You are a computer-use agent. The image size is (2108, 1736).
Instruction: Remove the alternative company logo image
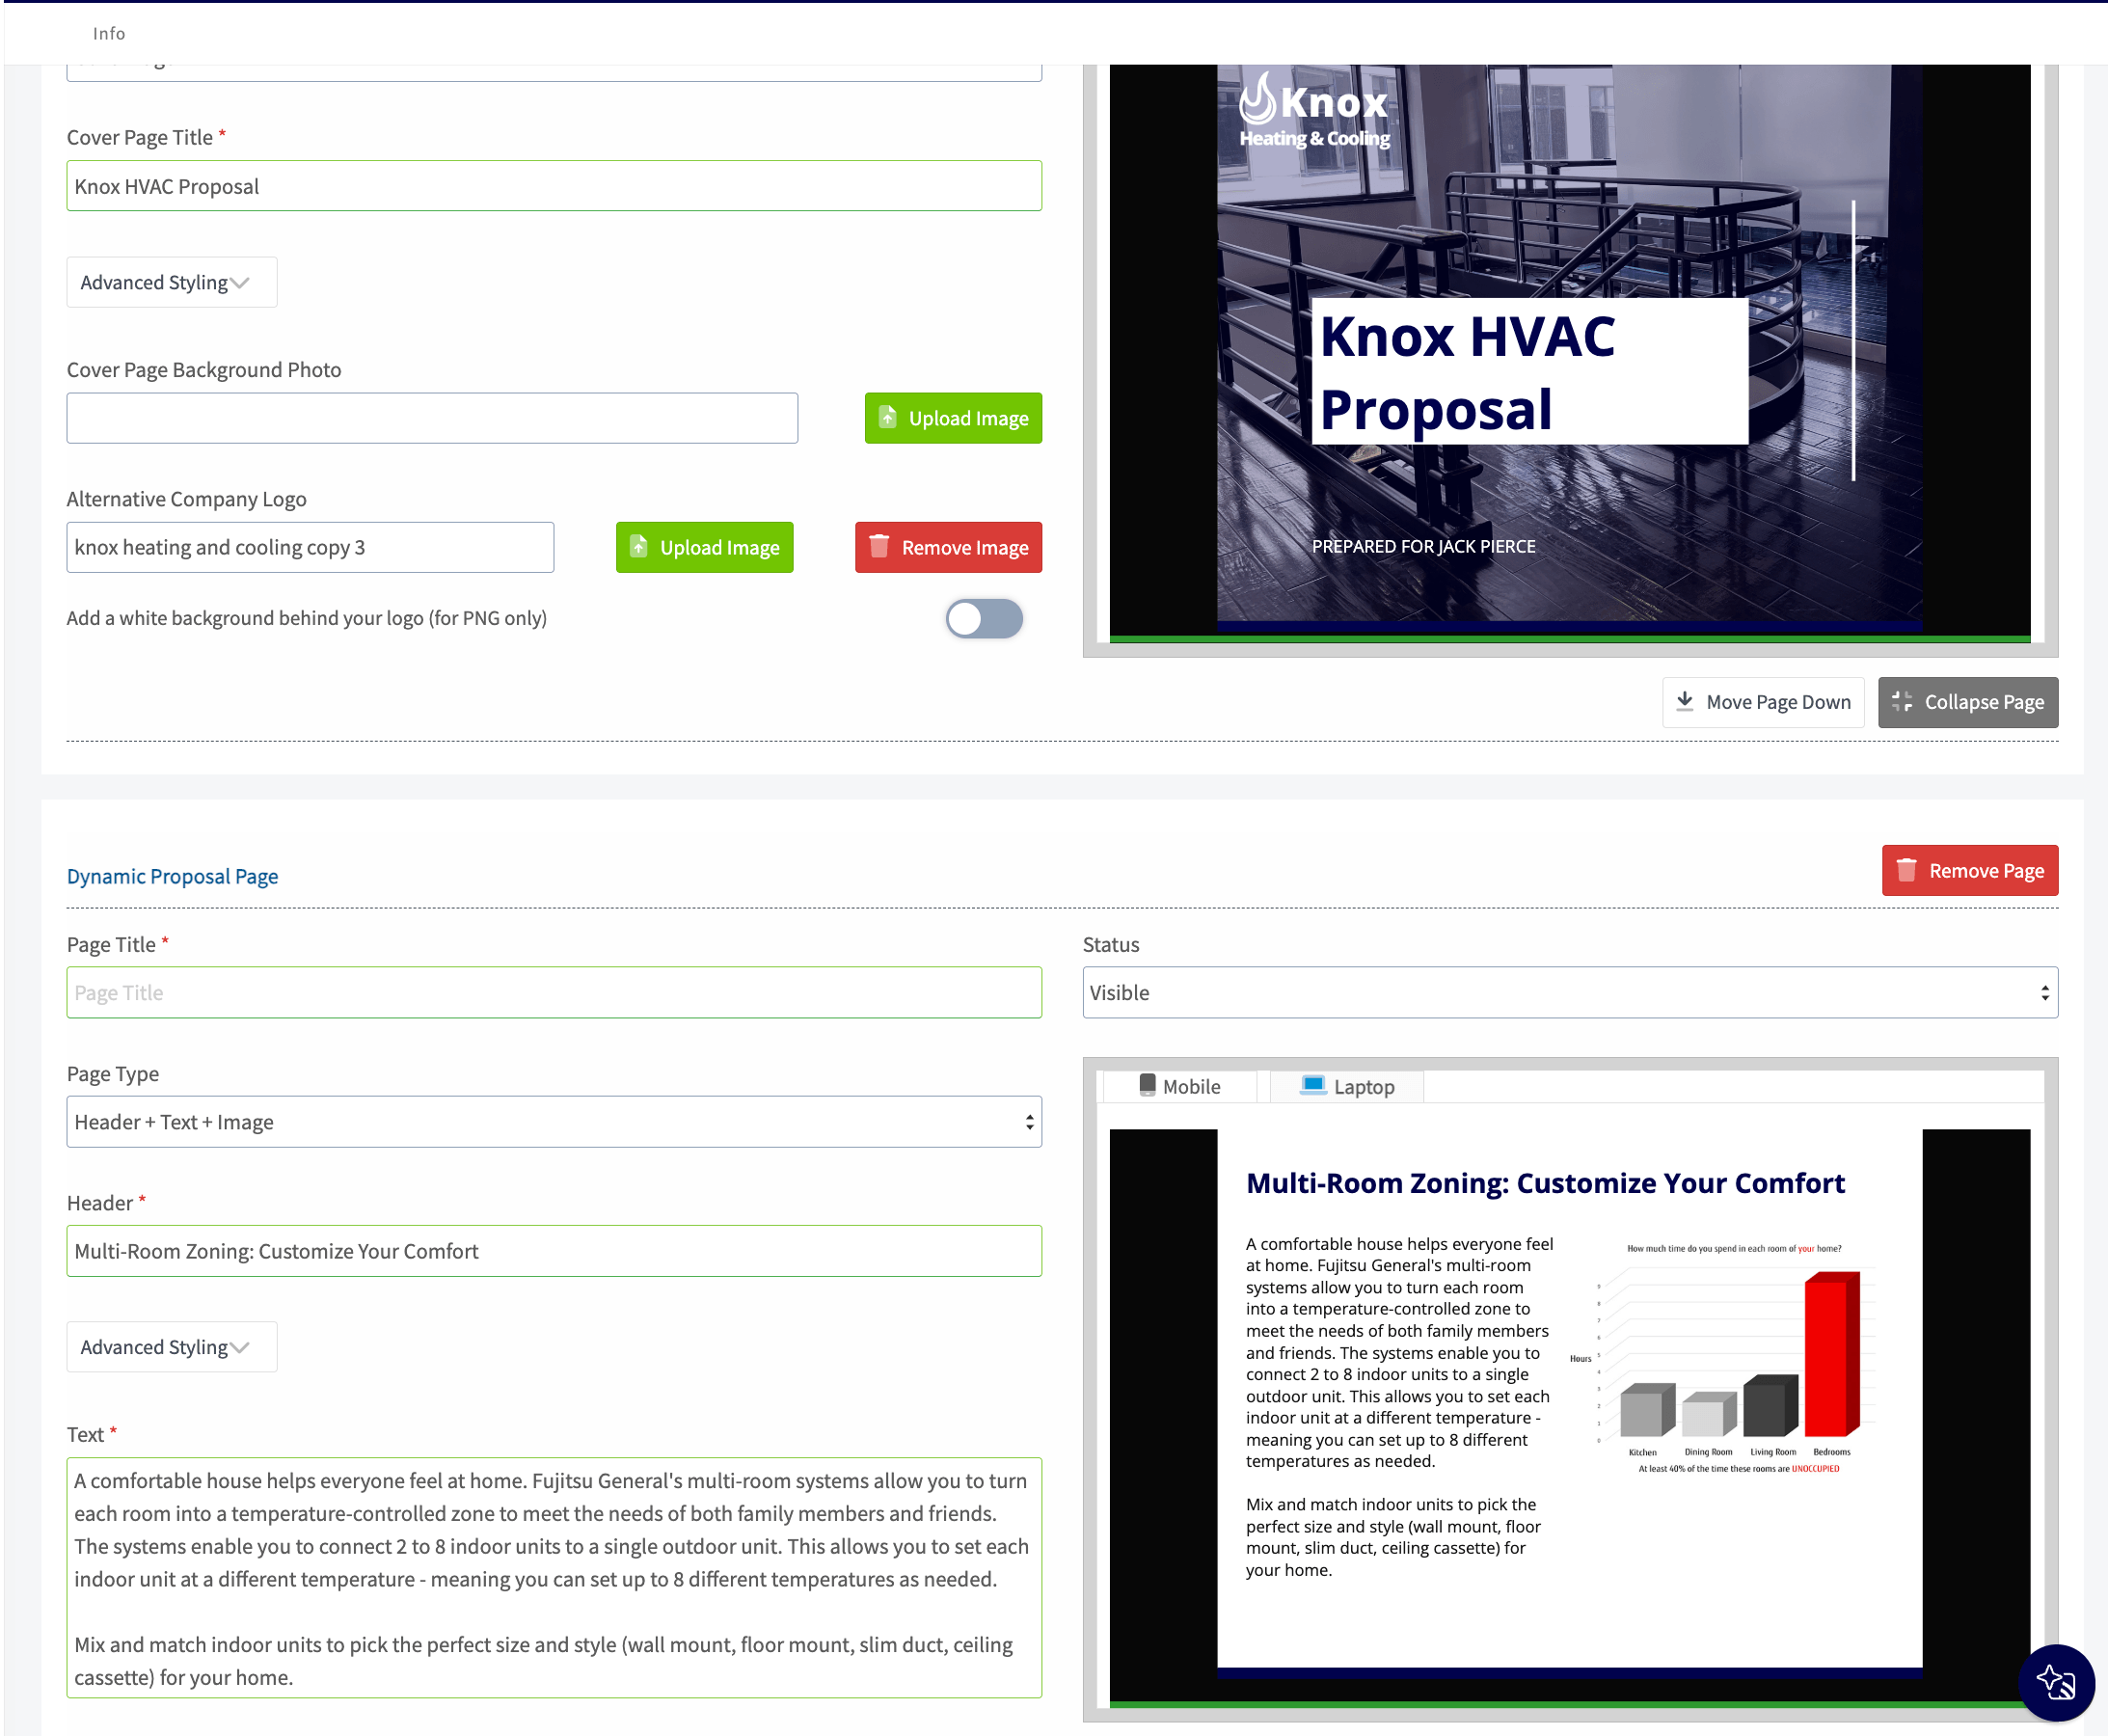948,546
